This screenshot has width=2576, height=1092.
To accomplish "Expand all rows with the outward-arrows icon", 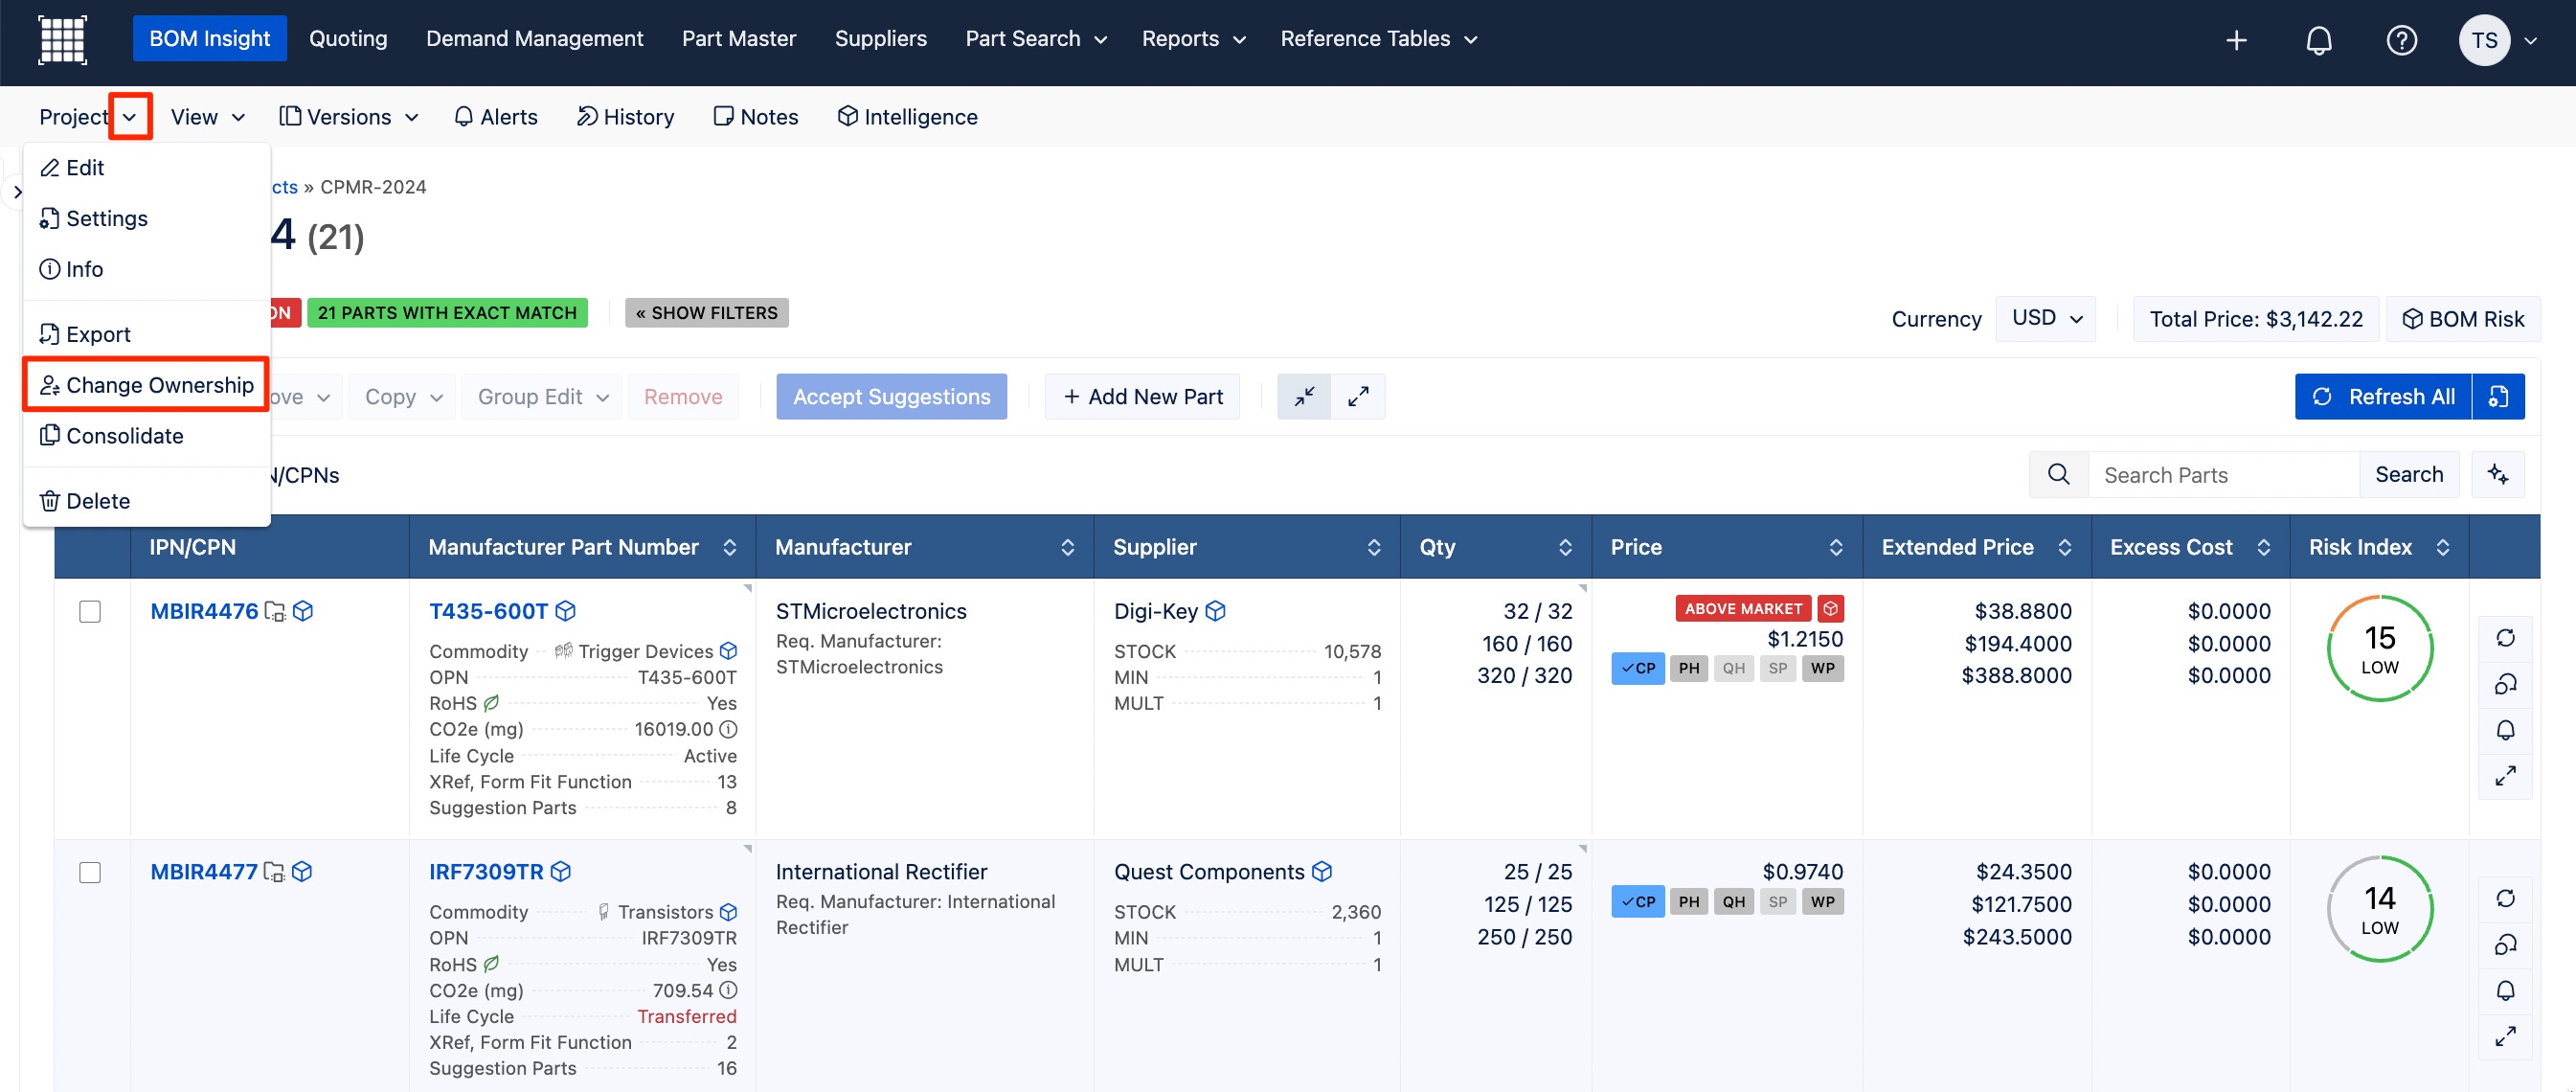I will click(x=1358, y=397).
